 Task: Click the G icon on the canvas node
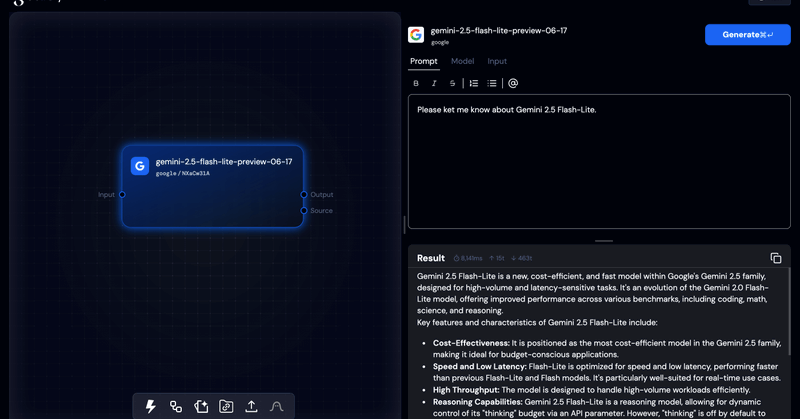[140, 166]
